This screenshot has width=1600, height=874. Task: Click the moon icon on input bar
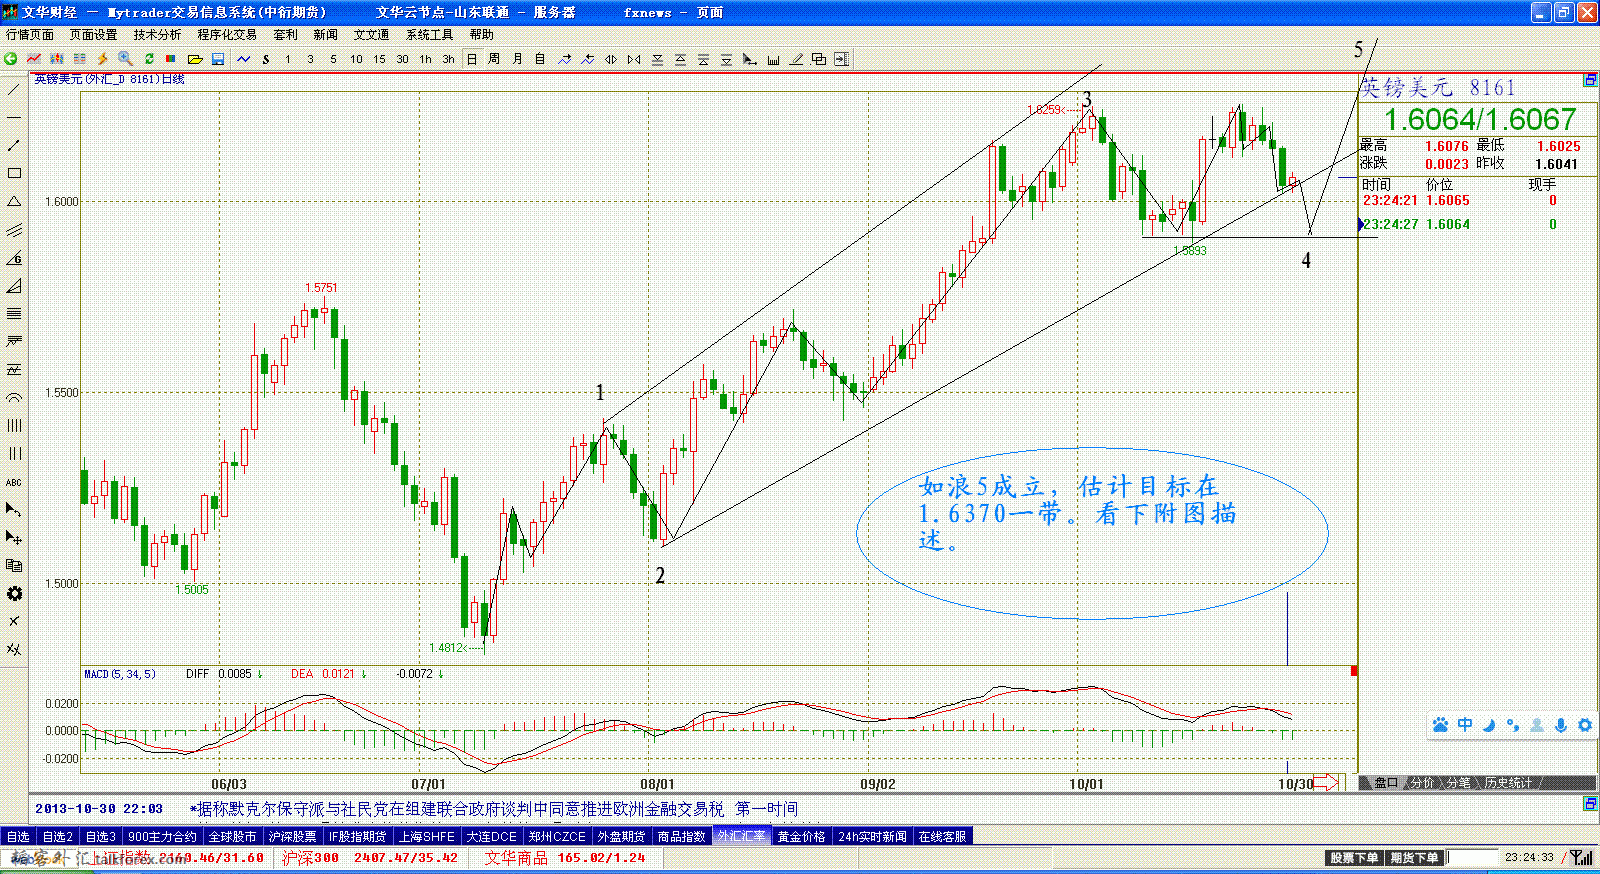pyautogui.click(x=1489, y=725)
